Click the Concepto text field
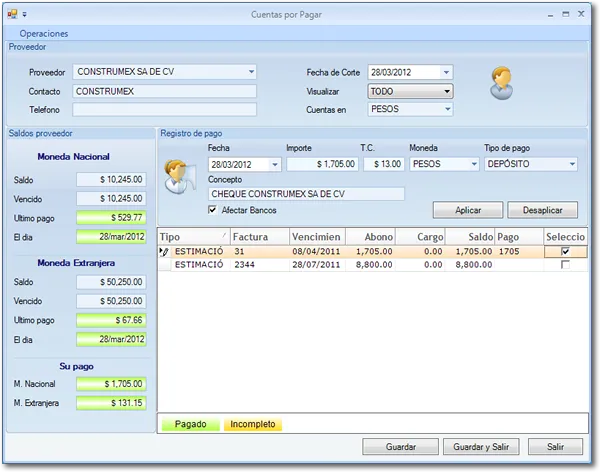The image size is (600, 472). pyautogui.click(x=306, y=194)
